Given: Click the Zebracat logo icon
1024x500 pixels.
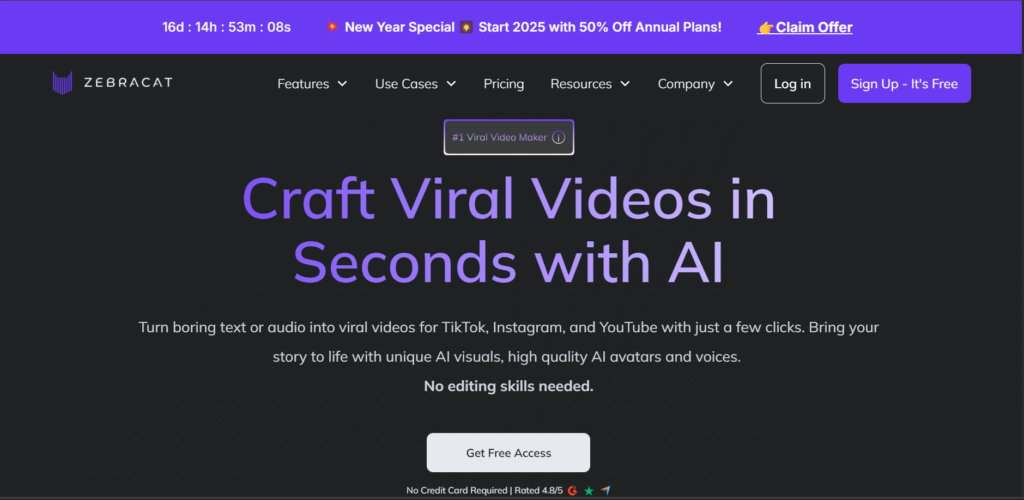Looking at the screenshot, I should pyautogui.click(x=62, y=83).
